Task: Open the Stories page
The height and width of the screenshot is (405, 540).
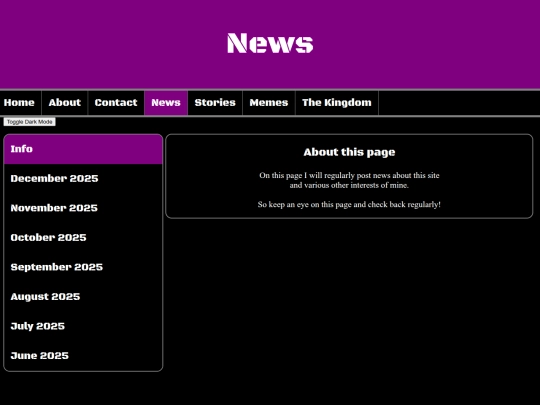Action: [x=215, y=103]
